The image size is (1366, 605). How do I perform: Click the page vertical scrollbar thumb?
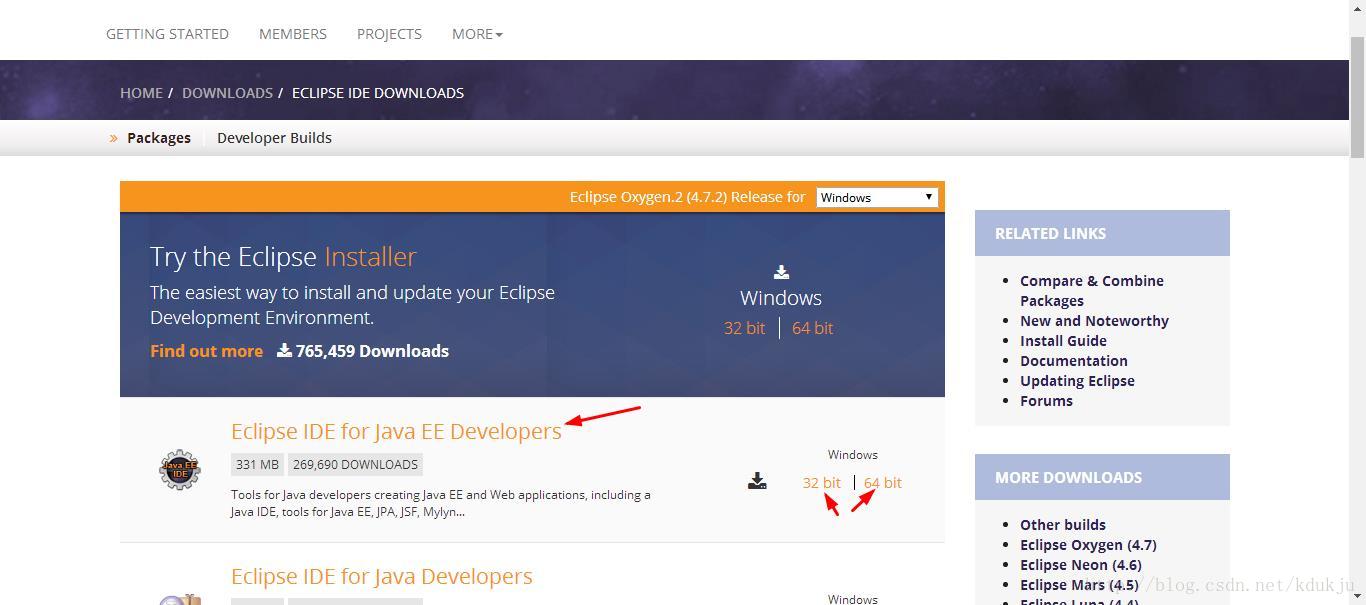[1358, 96]
